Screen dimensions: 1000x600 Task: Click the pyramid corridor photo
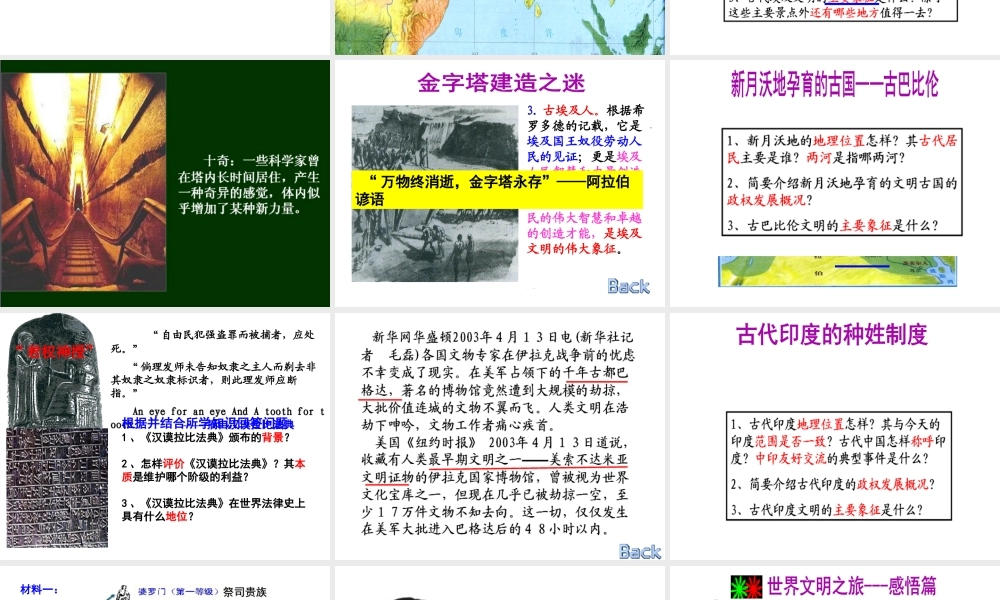tap(84, 182)
